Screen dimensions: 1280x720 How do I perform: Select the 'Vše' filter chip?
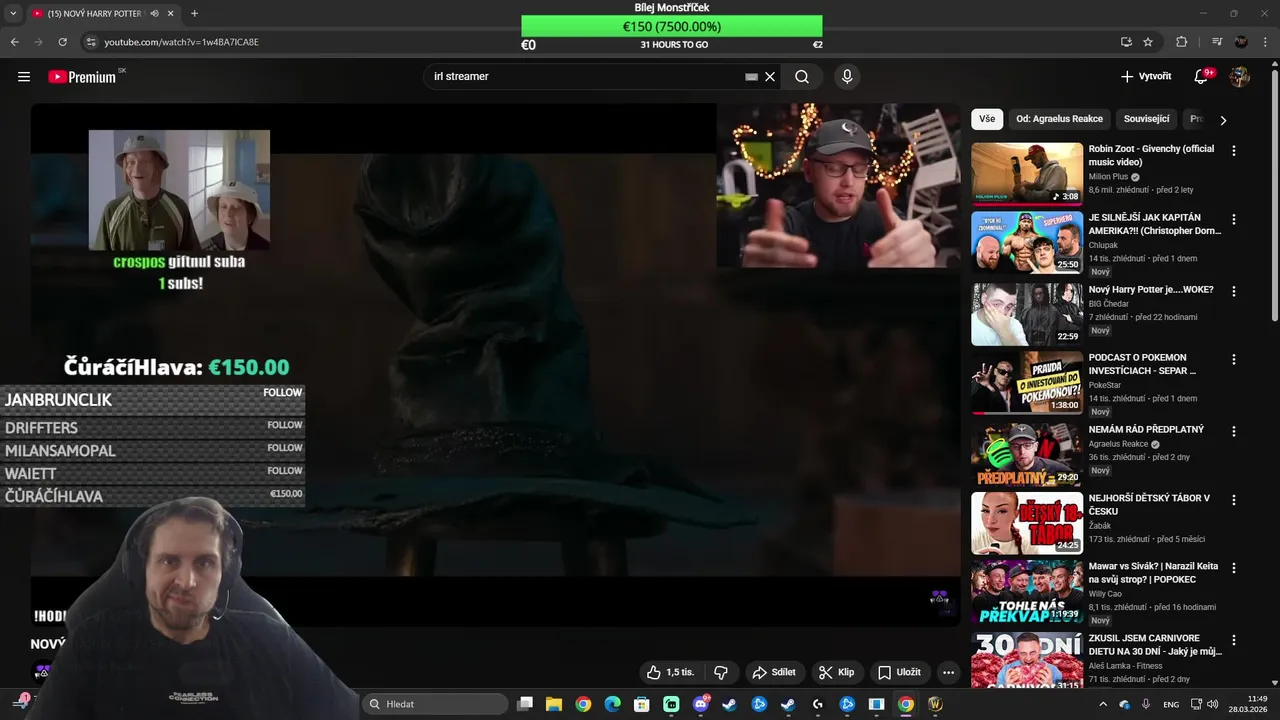tap(987, 119)
